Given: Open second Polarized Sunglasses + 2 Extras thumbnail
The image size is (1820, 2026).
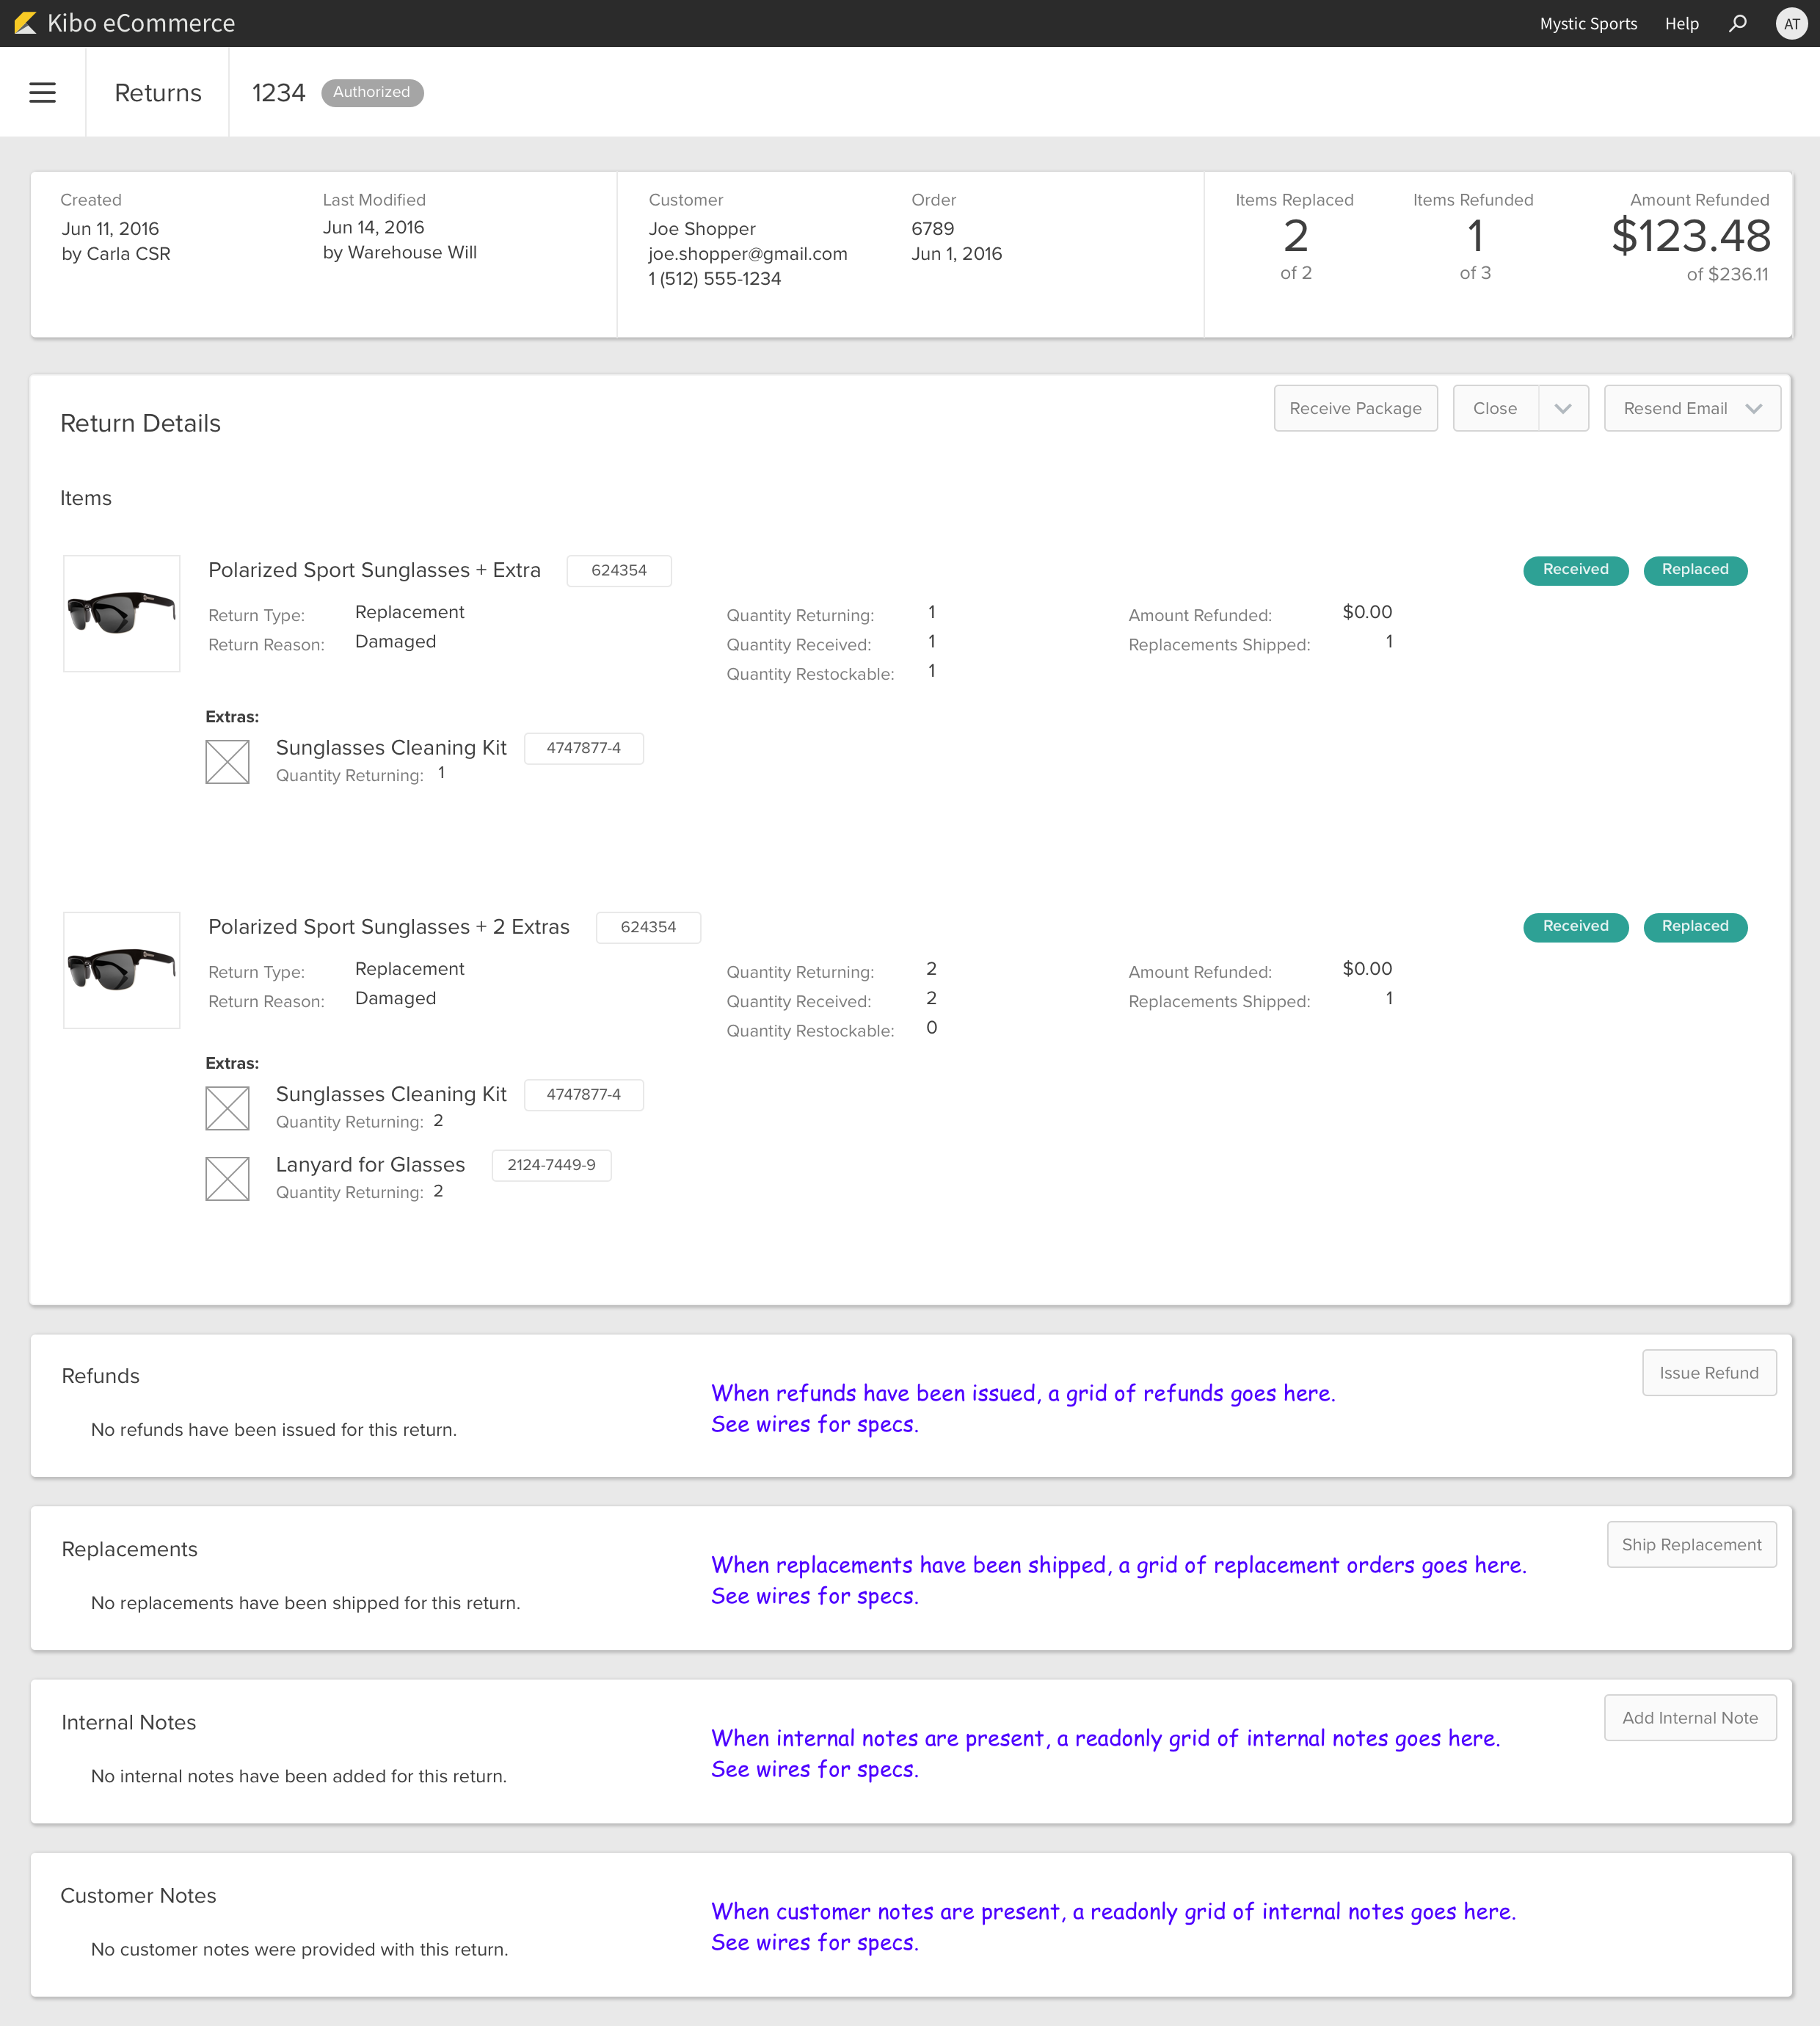Looking at the screenshot, I should pyautogui.click(x=122, y=970).
